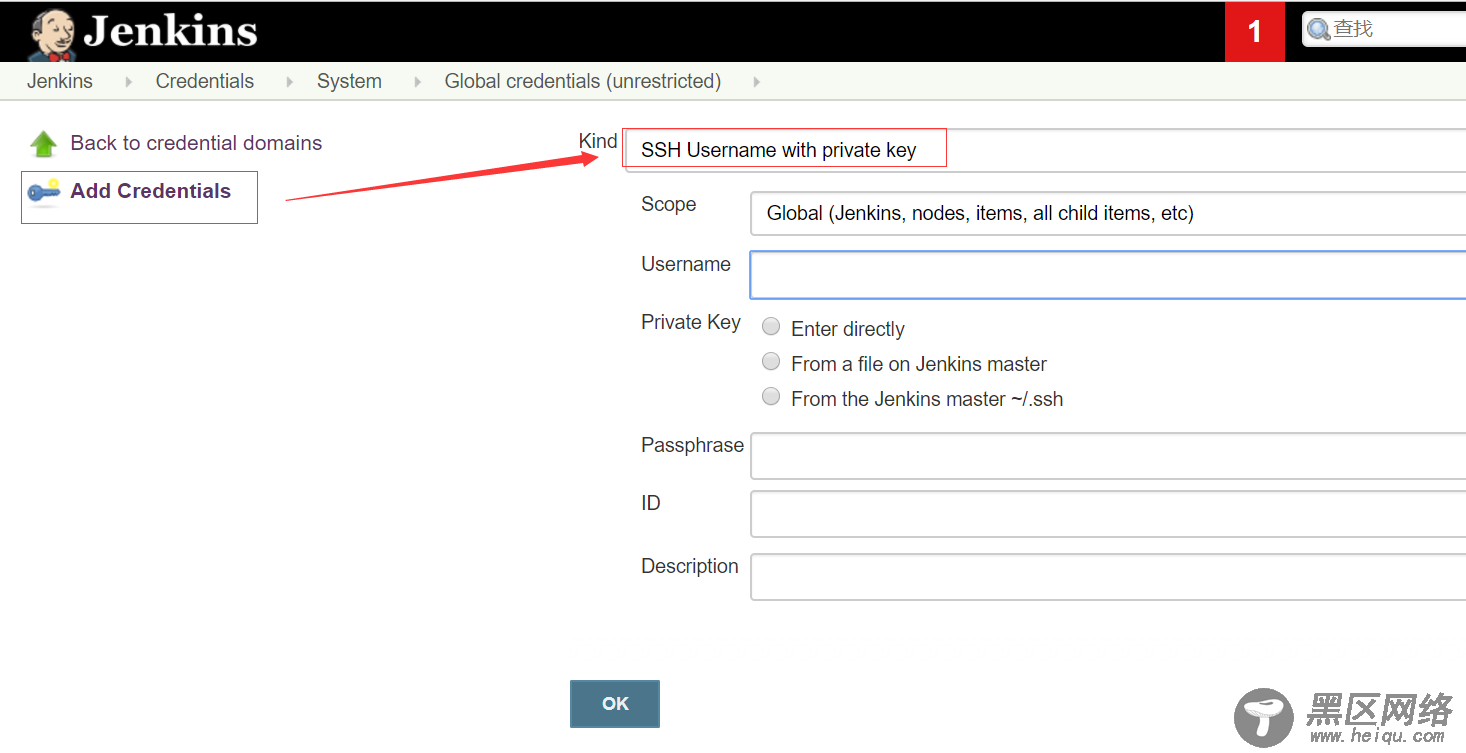Screen dimensions: 1466x753
Task: Open the Kind dropdown
Action: pyautogui.click(x=1045, y=150)
